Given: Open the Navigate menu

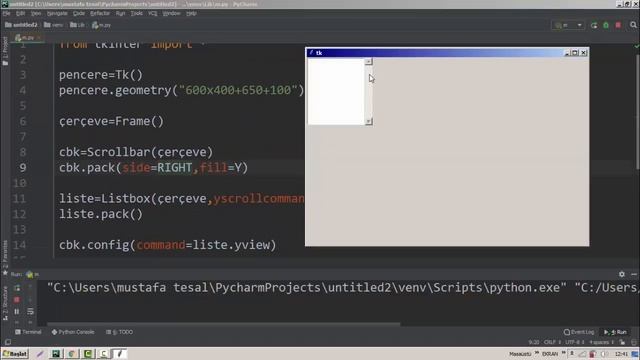Looking at the screenshot, I should coord(57,13).
